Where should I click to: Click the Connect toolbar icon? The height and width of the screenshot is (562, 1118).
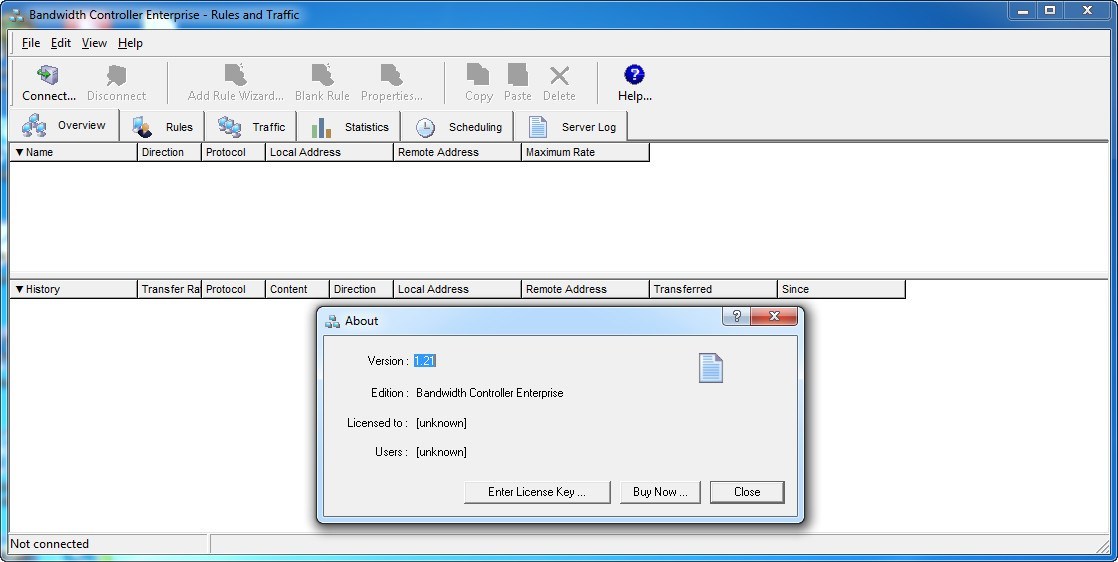[48, 83]
